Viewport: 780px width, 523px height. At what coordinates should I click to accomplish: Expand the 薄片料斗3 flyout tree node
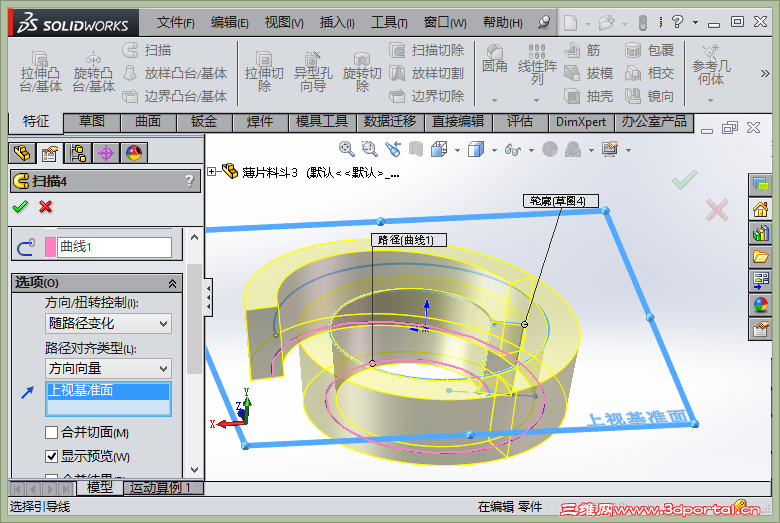click(x=211, y=172)
